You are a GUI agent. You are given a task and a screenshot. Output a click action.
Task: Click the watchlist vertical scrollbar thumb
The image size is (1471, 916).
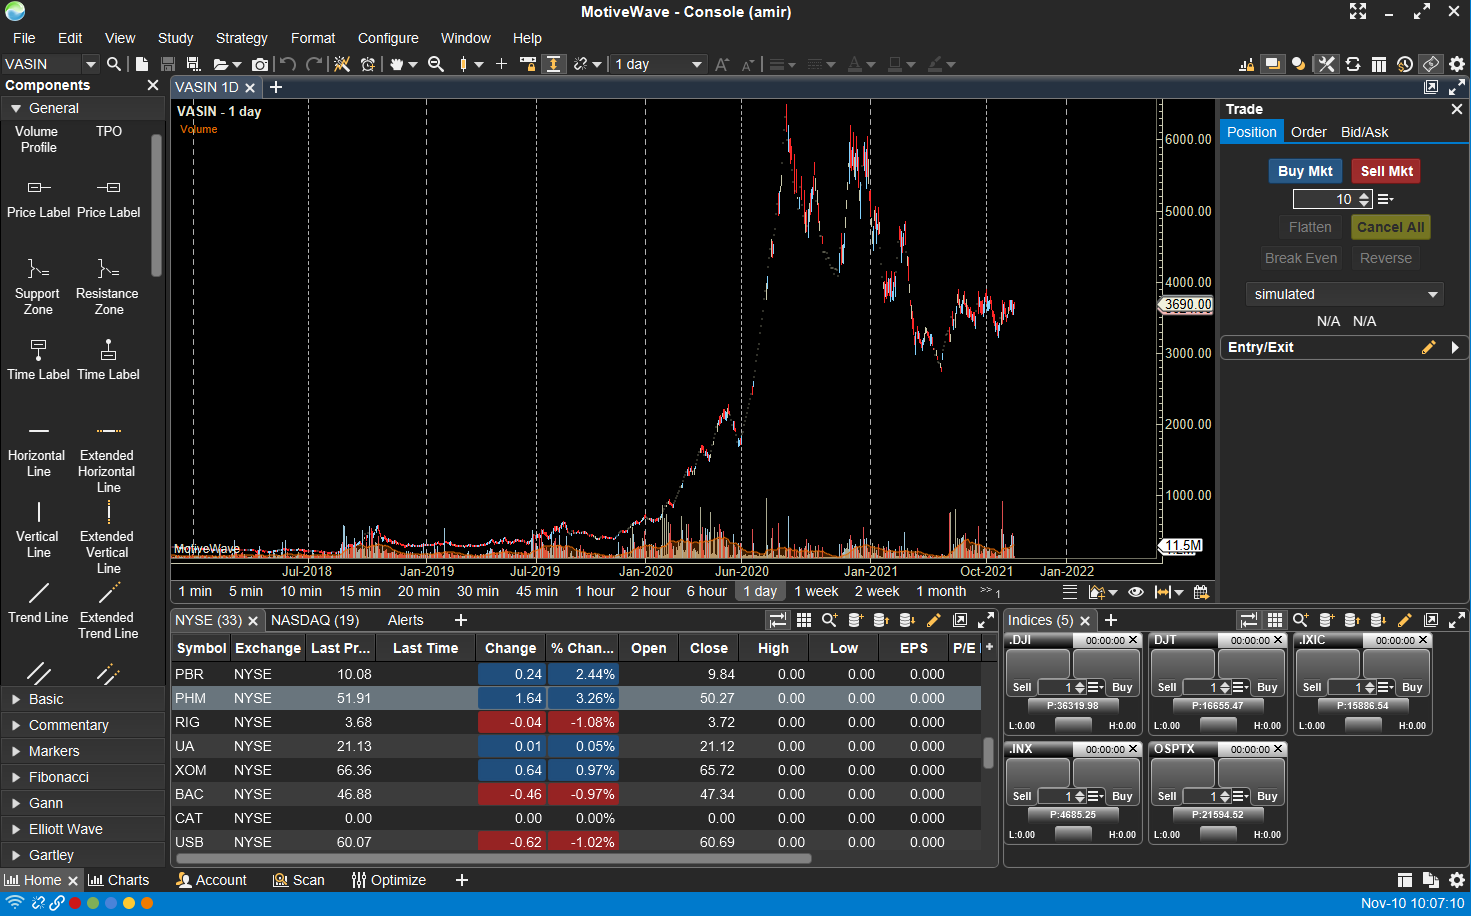coord(988,753)
